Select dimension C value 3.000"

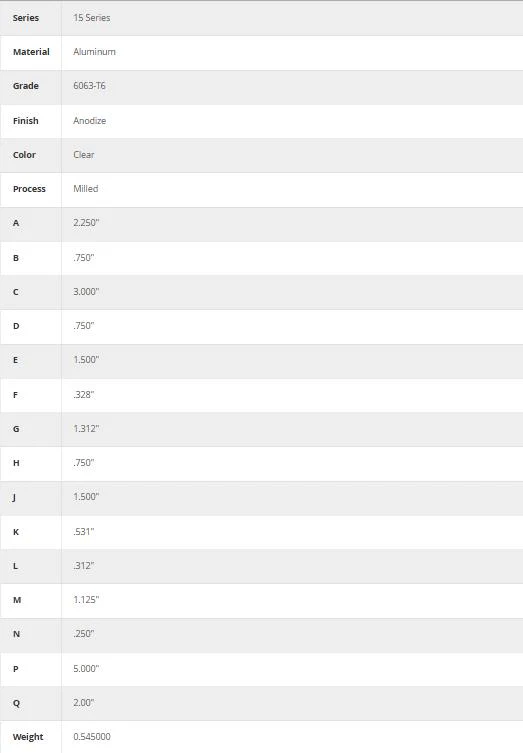[86, 291]
